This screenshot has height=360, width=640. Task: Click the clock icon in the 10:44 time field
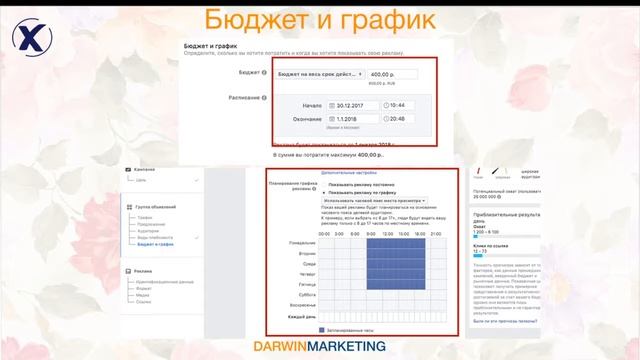click(386, 105)
